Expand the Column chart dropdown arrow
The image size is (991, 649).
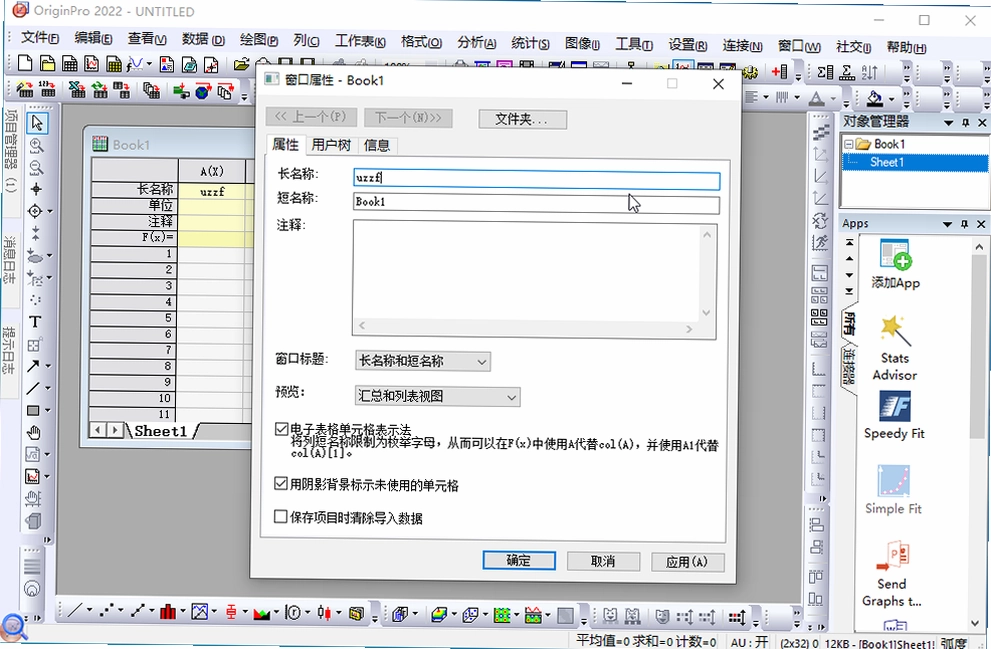tap(183, 611)
